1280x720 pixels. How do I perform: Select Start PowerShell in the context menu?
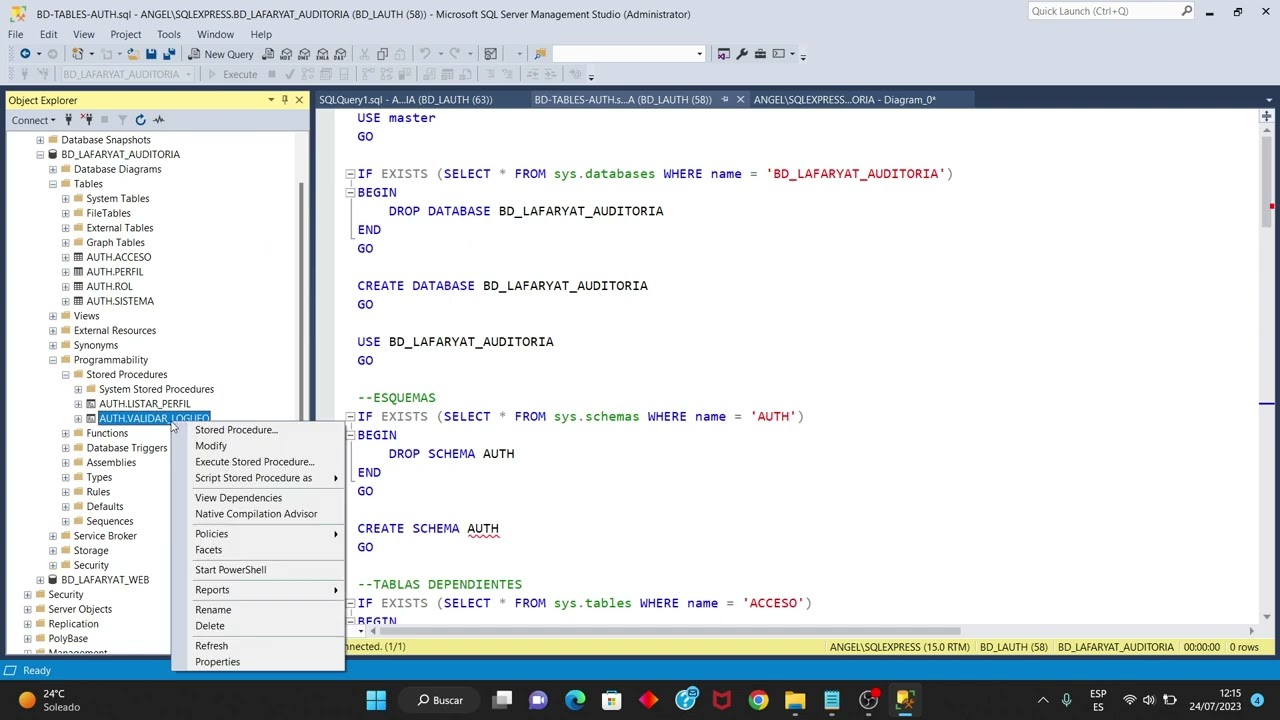click(x=230, y=570)
